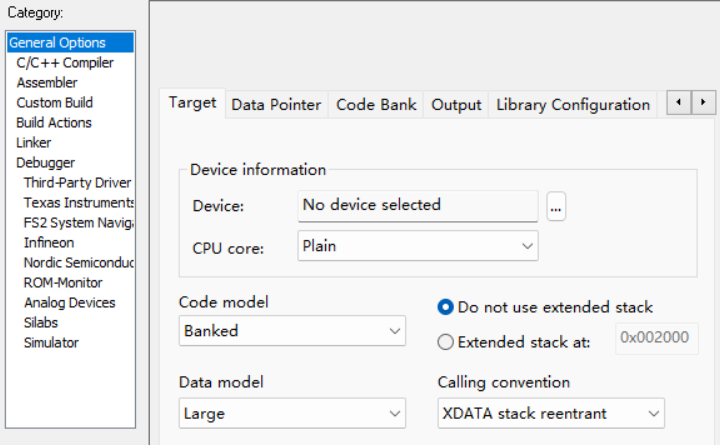Expand the Code model dropdown

click(x=293, y=331)
